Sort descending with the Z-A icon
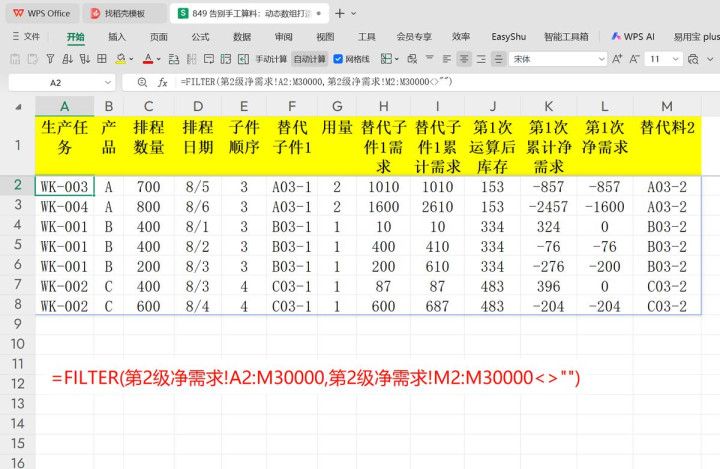 [85, 59]
